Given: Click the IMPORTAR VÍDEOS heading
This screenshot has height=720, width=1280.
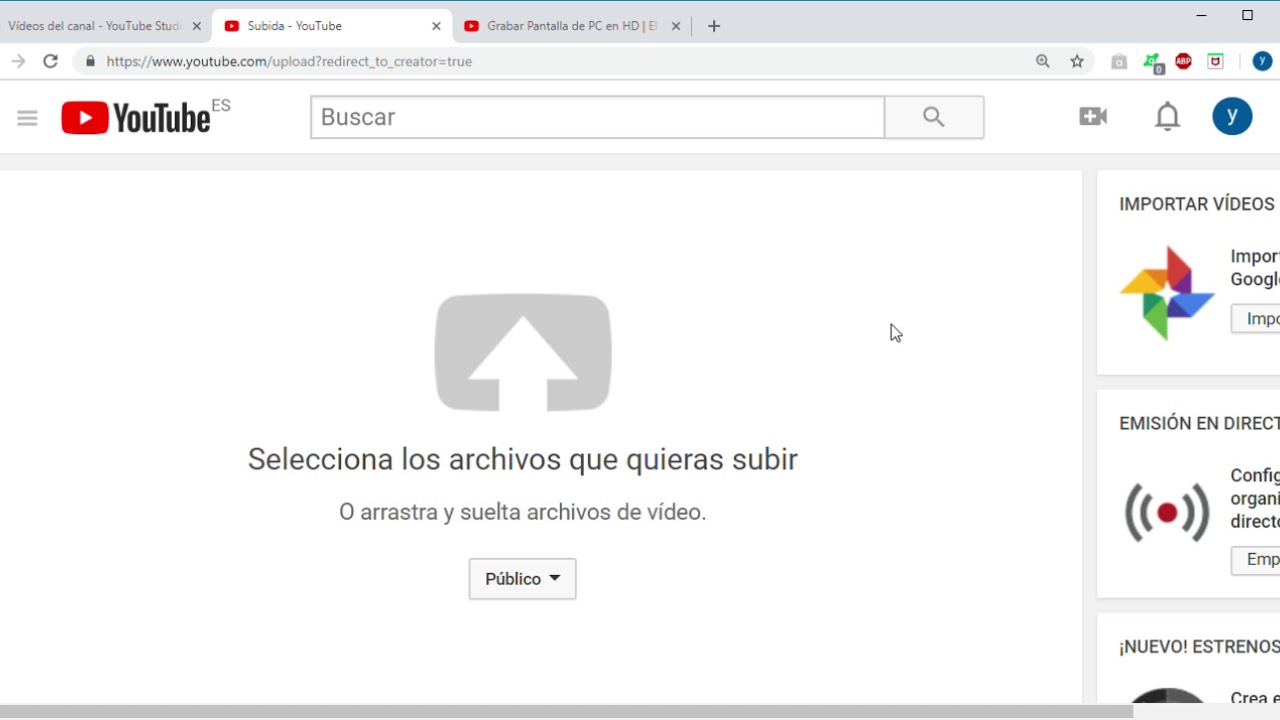Looking at the screenshot, I should [x=1197, y=204].
